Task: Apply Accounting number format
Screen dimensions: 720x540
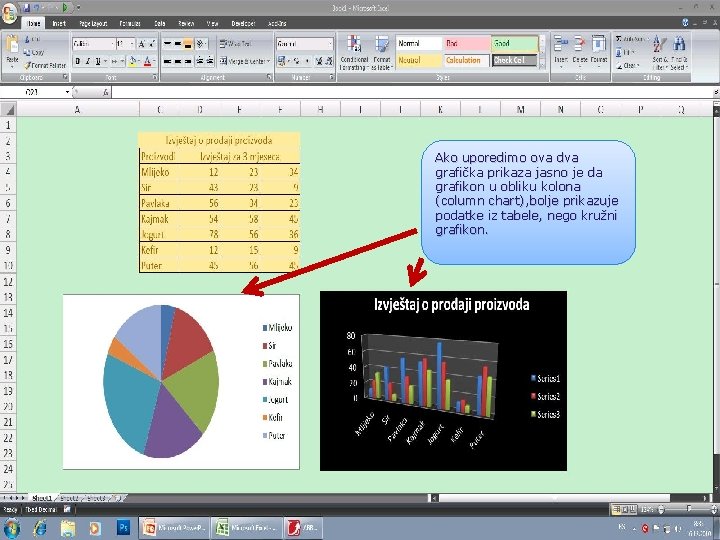Action: click(x=281, y=61)
